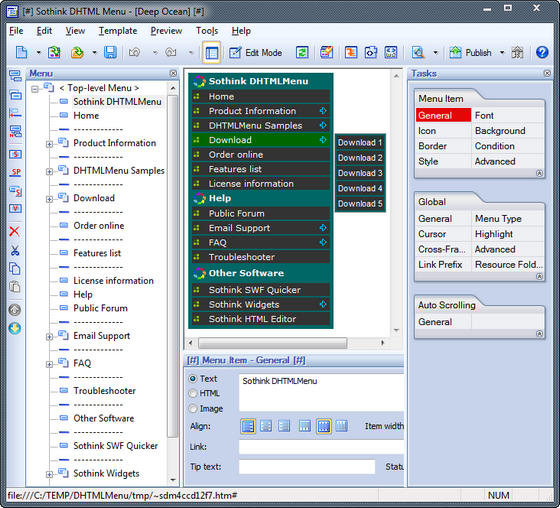Click the Publish toolbar icon
This screenshot has width=560, height=508.
[455, 53]
